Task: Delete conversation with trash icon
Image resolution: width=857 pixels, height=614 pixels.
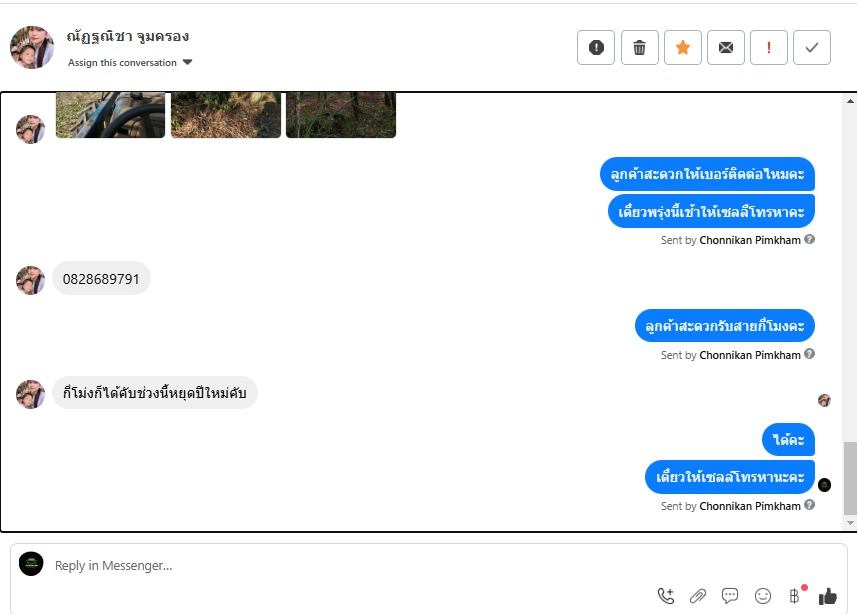Action: click(x=639, y=48)
